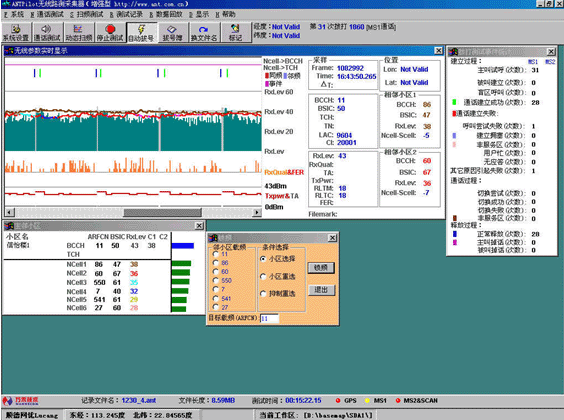Screen dimensions: 564x420
Task: Open the 系统 menu
Action: point(14,14)
